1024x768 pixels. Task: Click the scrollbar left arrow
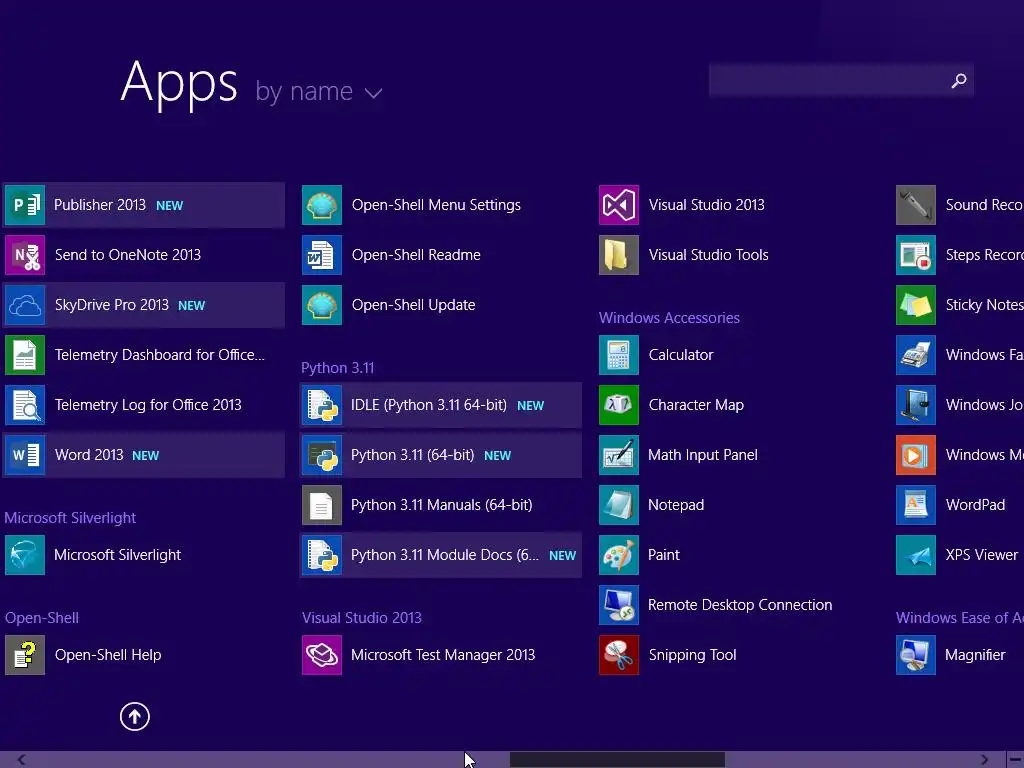pyautogui.click(x=22, y=760)
